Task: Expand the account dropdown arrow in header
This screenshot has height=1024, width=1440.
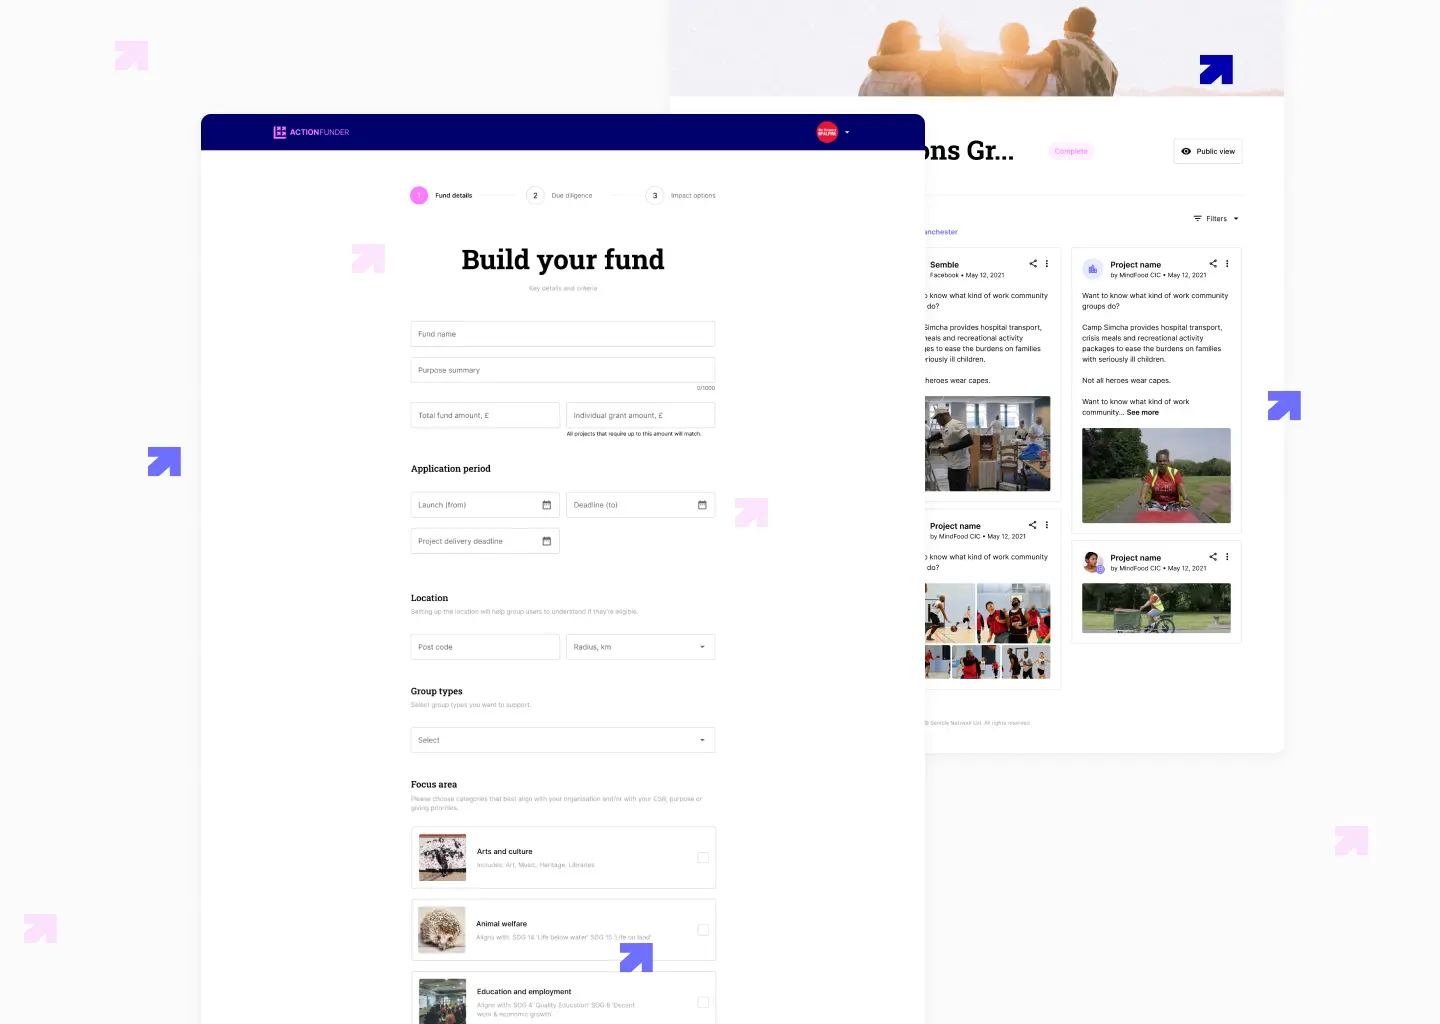Action: tap(847, 132)
